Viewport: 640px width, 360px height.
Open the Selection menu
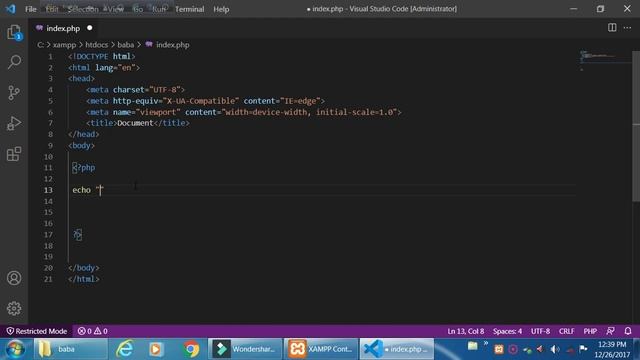(x=83, y=9)
